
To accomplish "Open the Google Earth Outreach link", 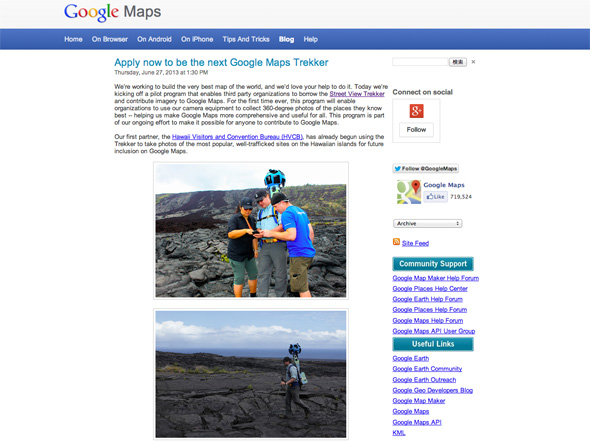I will [x=424, y=380].
